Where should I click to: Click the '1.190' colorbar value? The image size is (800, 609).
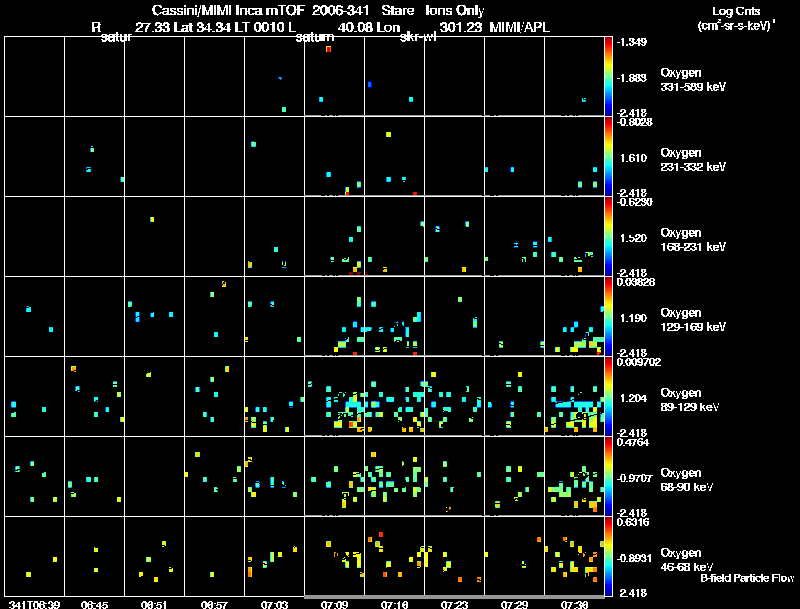tap(633, 318)
